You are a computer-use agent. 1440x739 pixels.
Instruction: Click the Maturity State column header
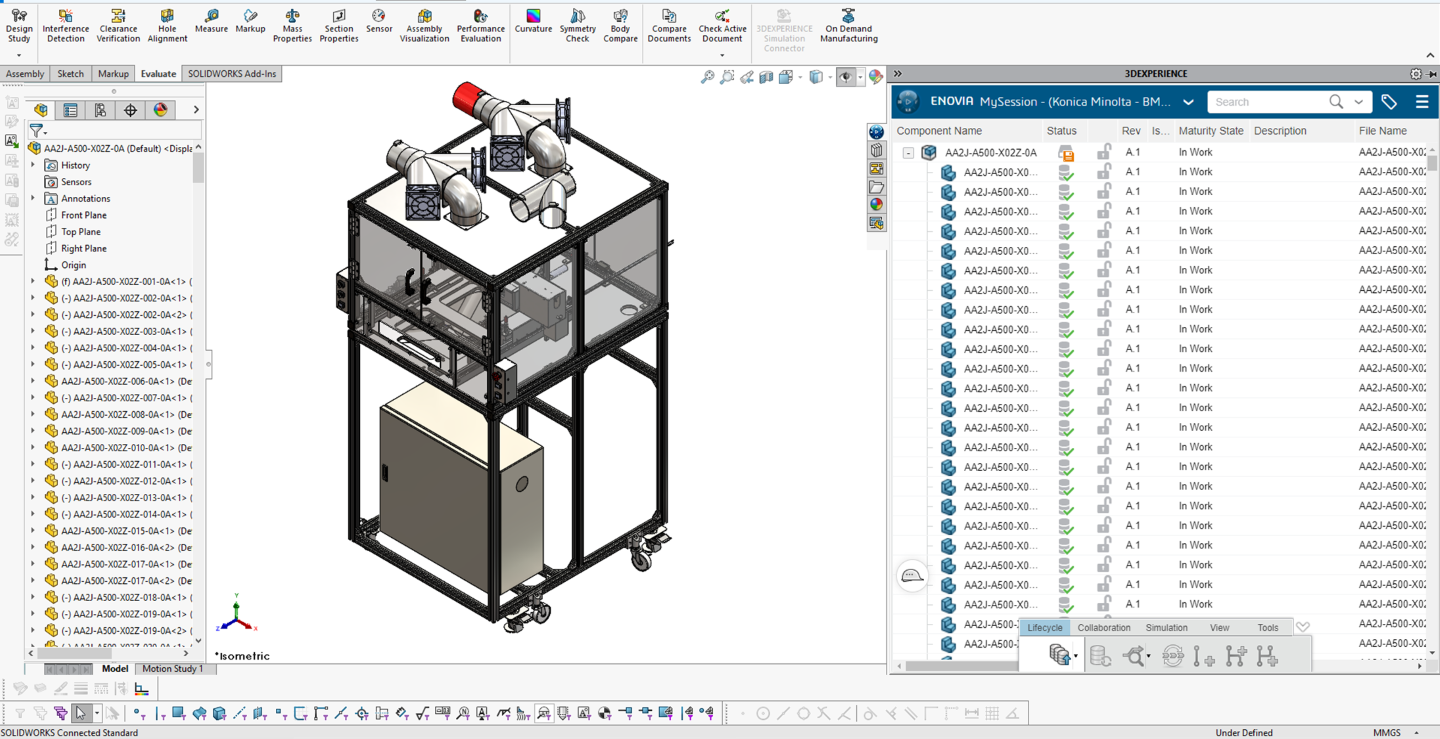coord(1211,131)
